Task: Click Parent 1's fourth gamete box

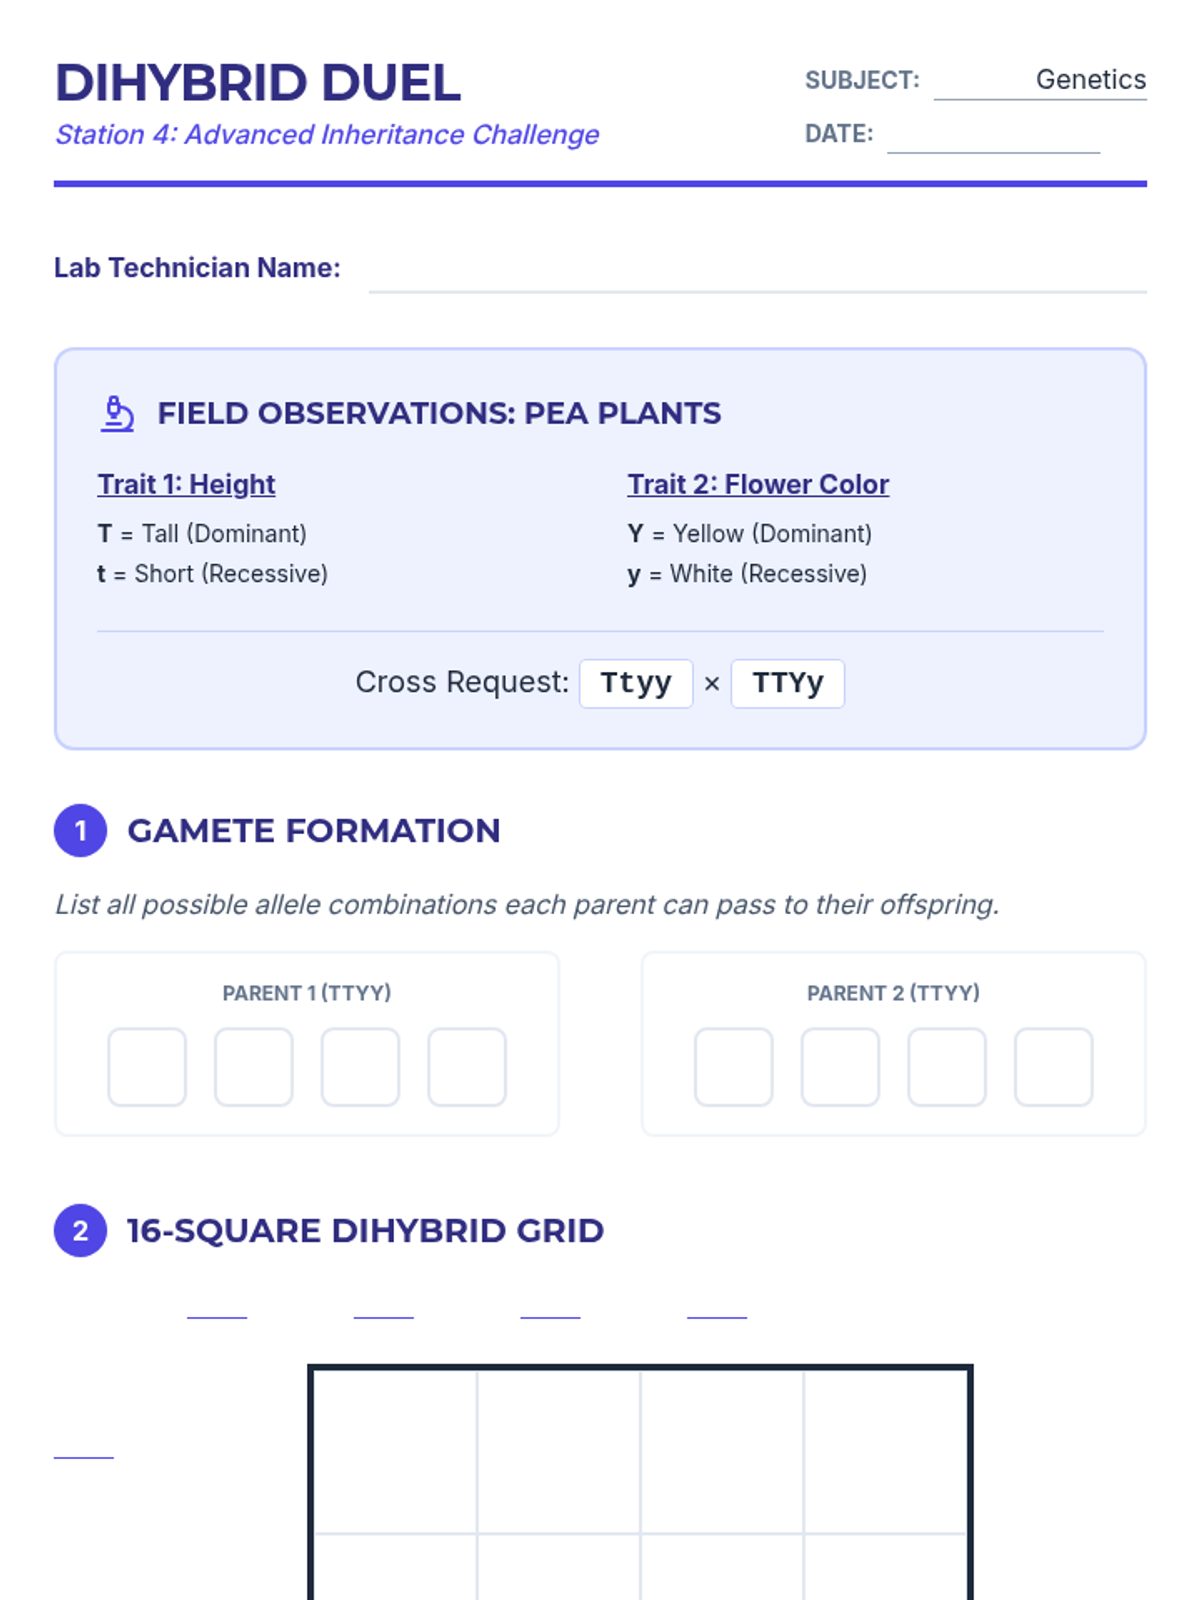Action: [x=467, y=1067]
